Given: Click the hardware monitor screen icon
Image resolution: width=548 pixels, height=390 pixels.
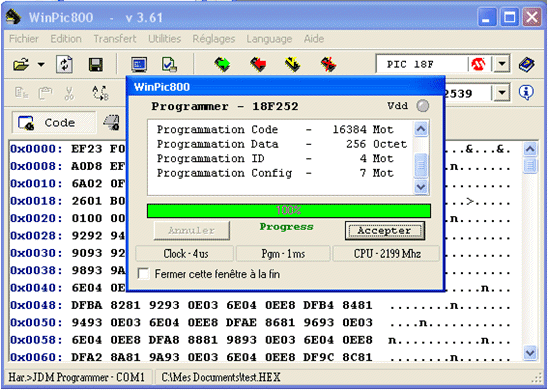Looking at the screenshot, I should [139, 65].
